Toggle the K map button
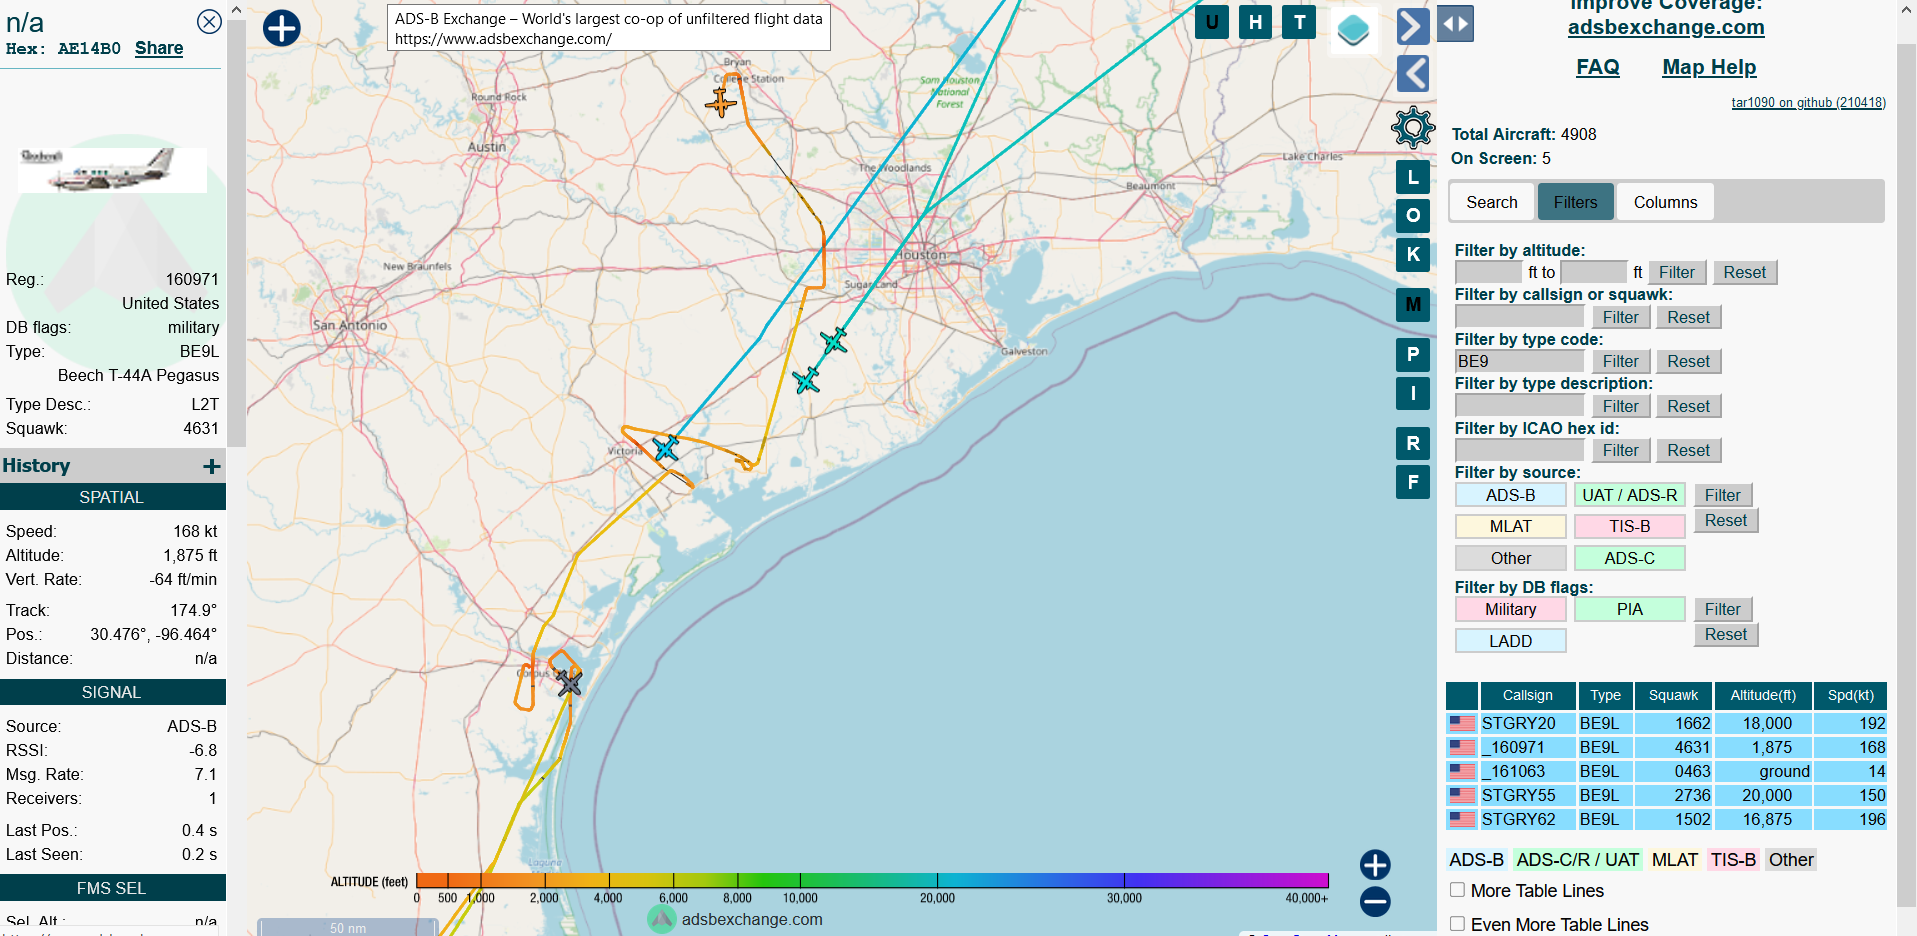This screenshot has width=1917, height=936. tap(1413, 255)
